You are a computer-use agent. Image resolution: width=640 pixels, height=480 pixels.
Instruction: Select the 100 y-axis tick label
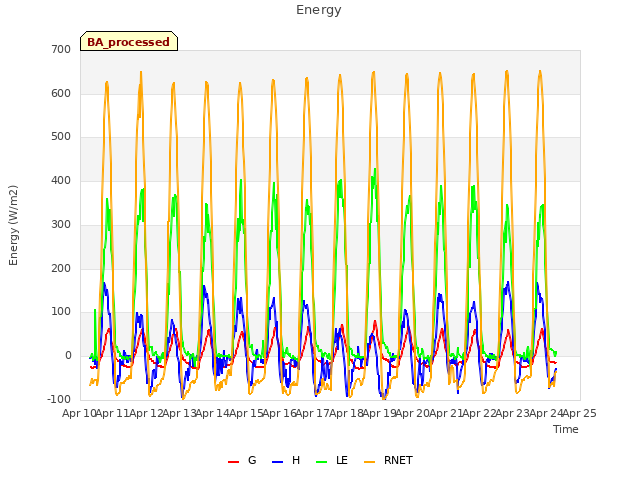(x=61, y=312)
